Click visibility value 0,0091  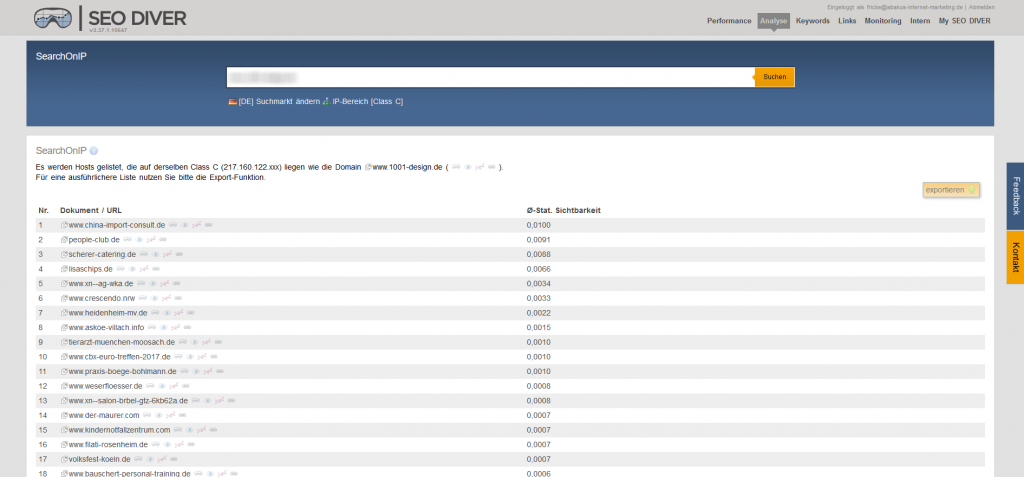pos(538,240)
